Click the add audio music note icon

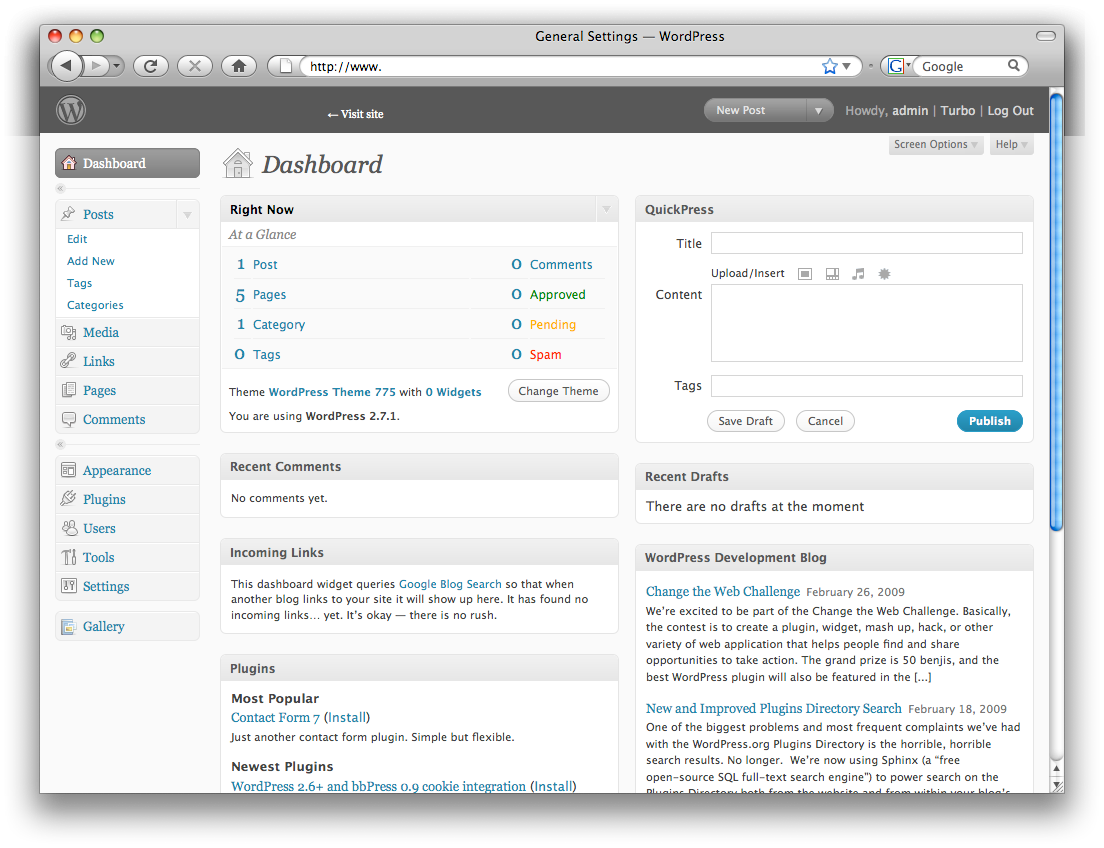858,274
